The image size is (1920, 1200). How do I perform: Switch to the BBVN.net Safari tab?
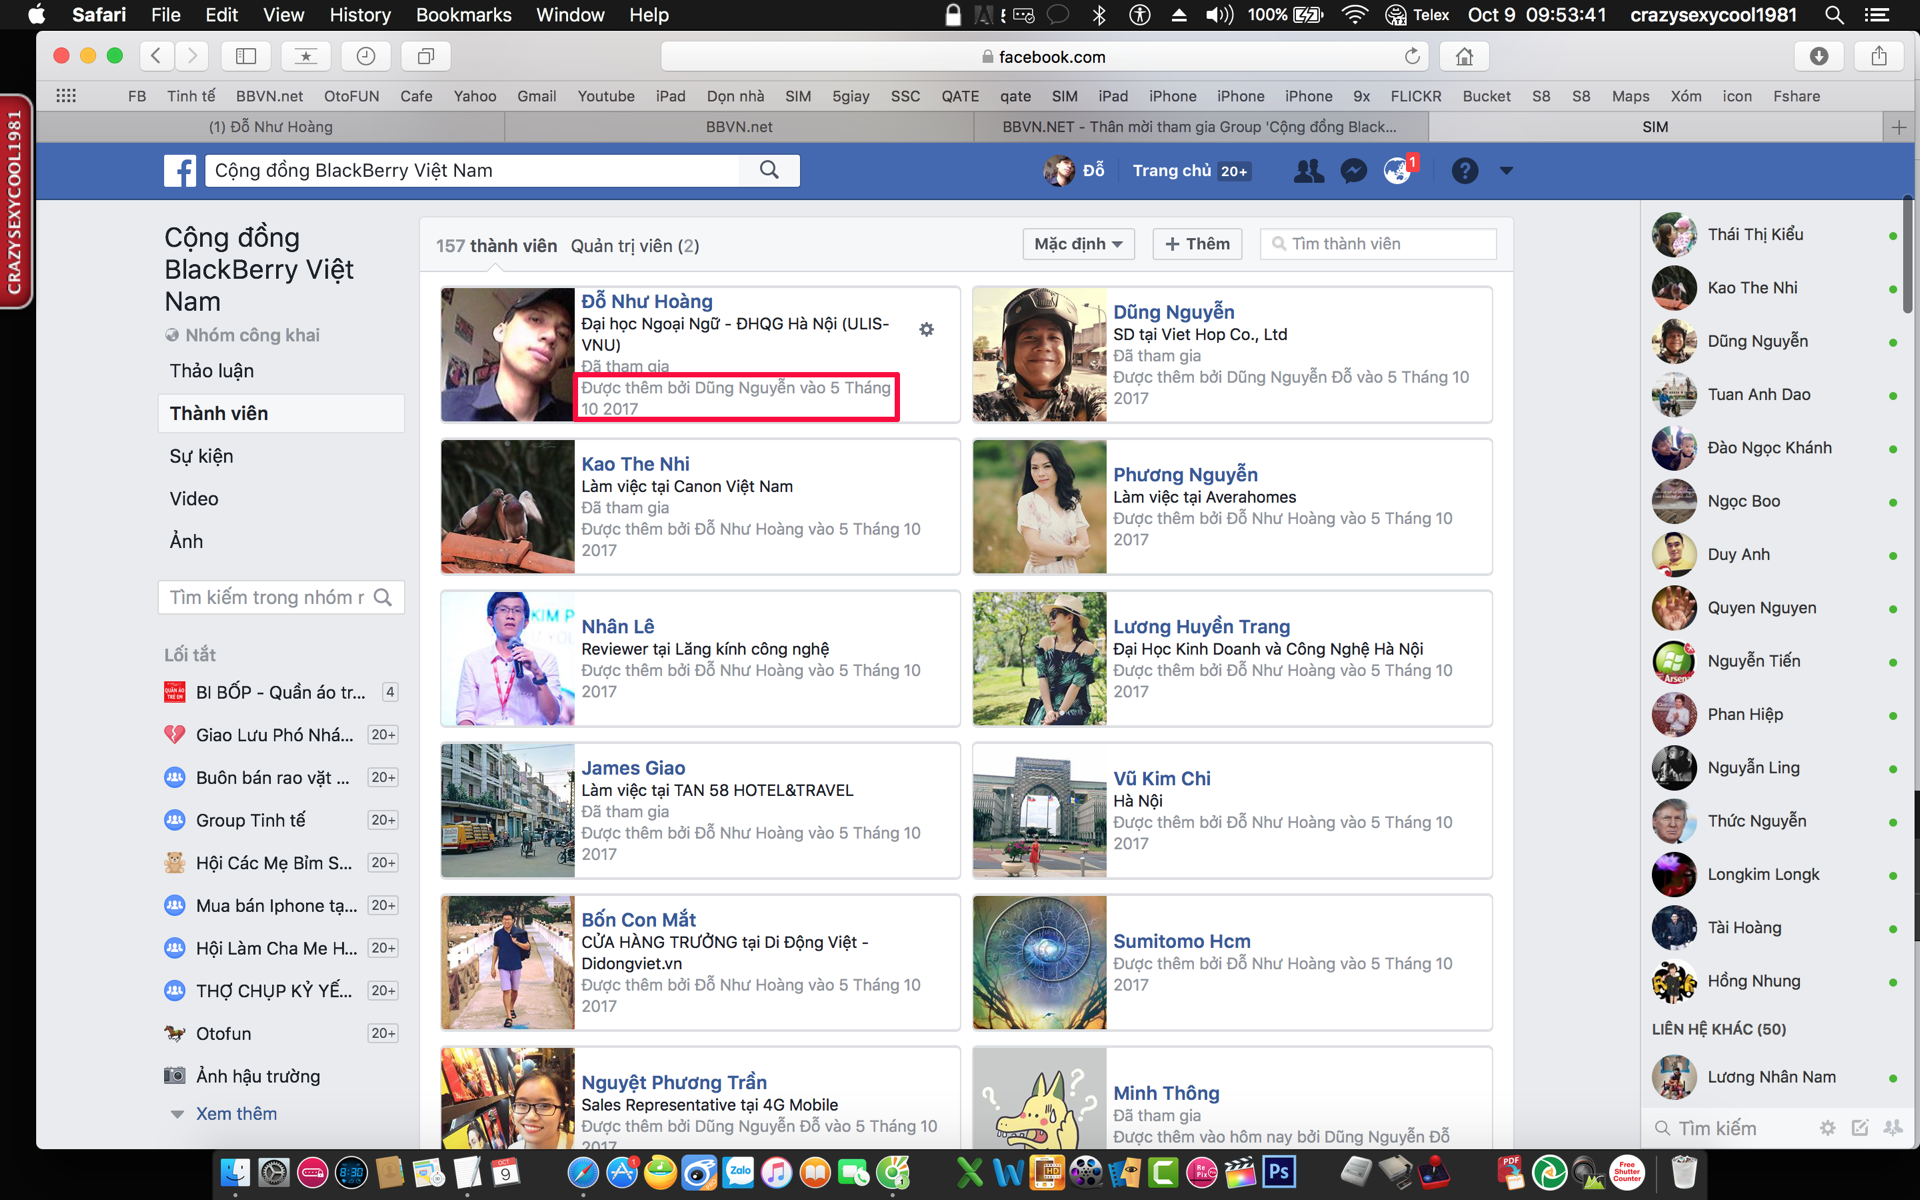pyautogui.click(x=738, y=127)
